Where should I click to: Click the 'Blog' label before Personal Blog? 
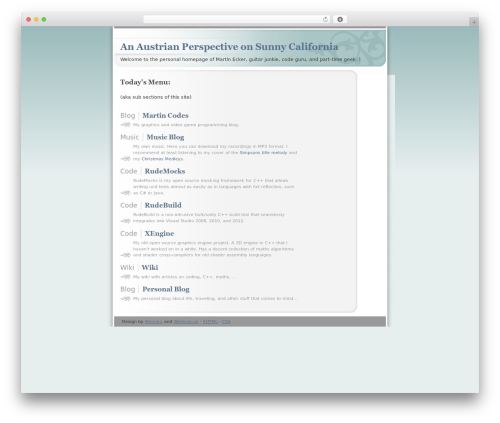pyautogui.click(x=128, y=289)
